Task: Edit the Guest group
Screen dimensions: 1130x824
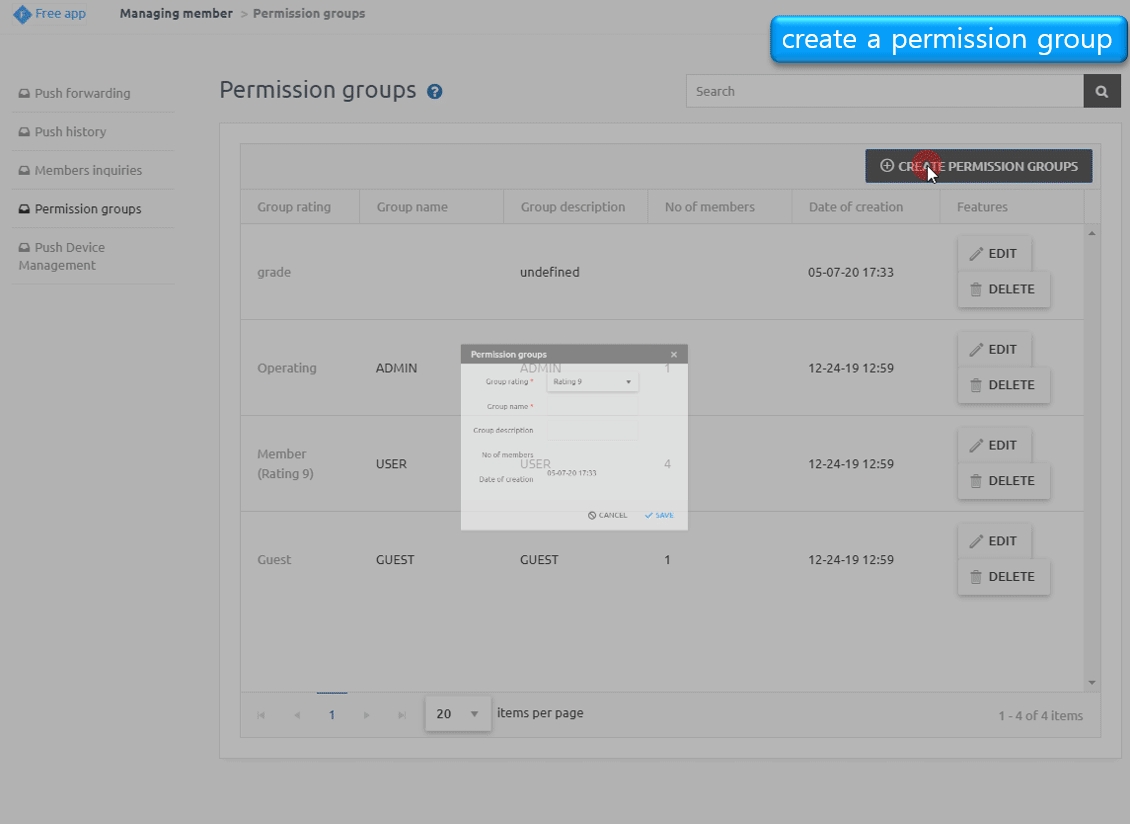Action: pyautogui.click(x=995, y=541)
